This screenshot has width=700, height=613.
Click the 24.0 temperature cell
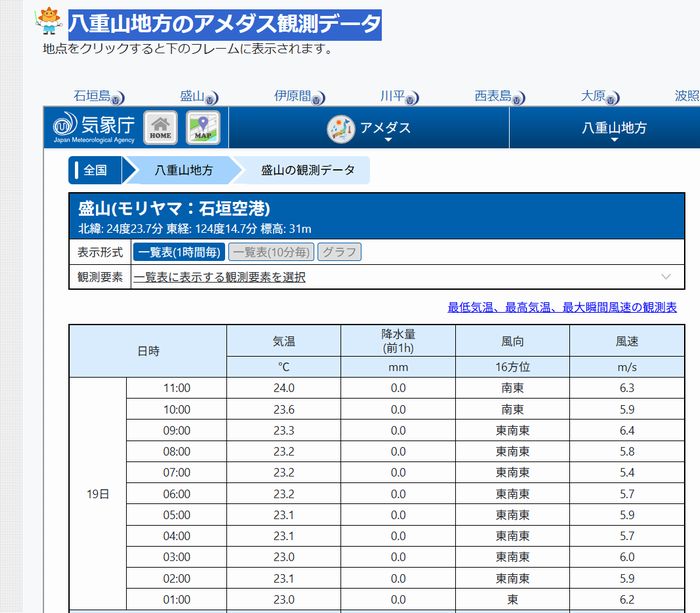click(x=283, y=388)
